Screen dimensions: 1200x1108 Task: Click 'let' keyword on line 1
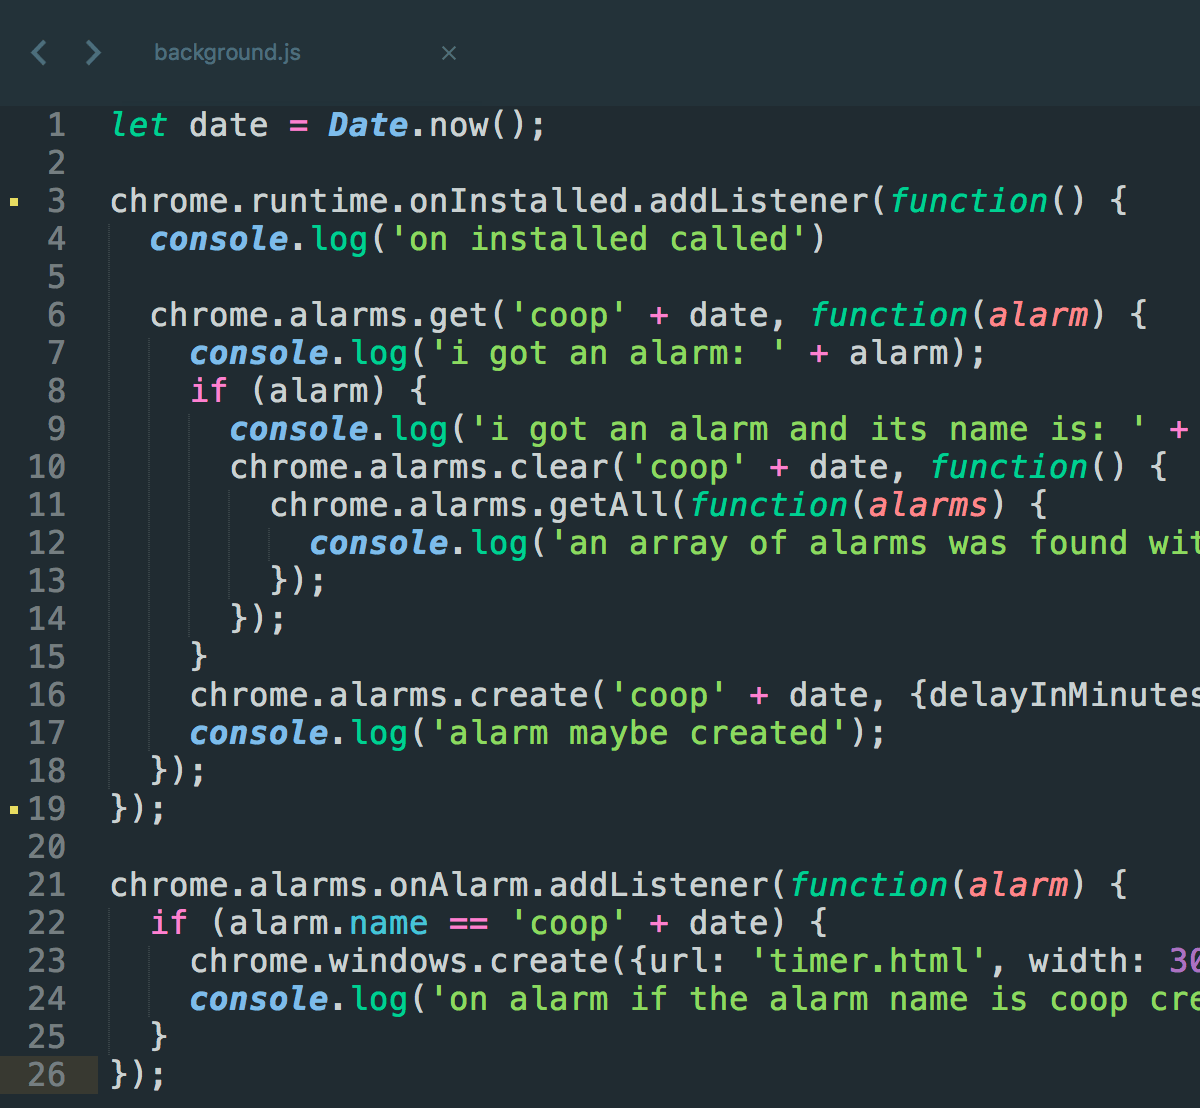coord(139,125)
